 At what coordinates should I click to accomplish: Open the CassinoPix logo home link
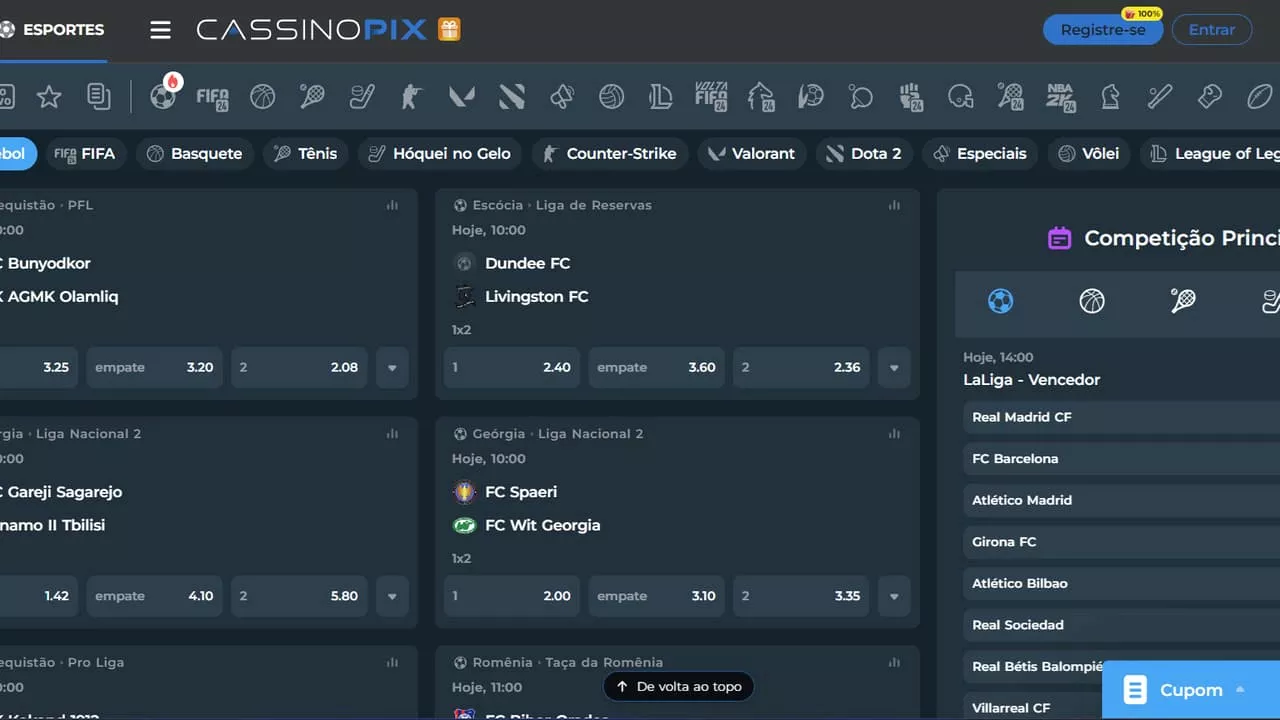click(312, 30)
